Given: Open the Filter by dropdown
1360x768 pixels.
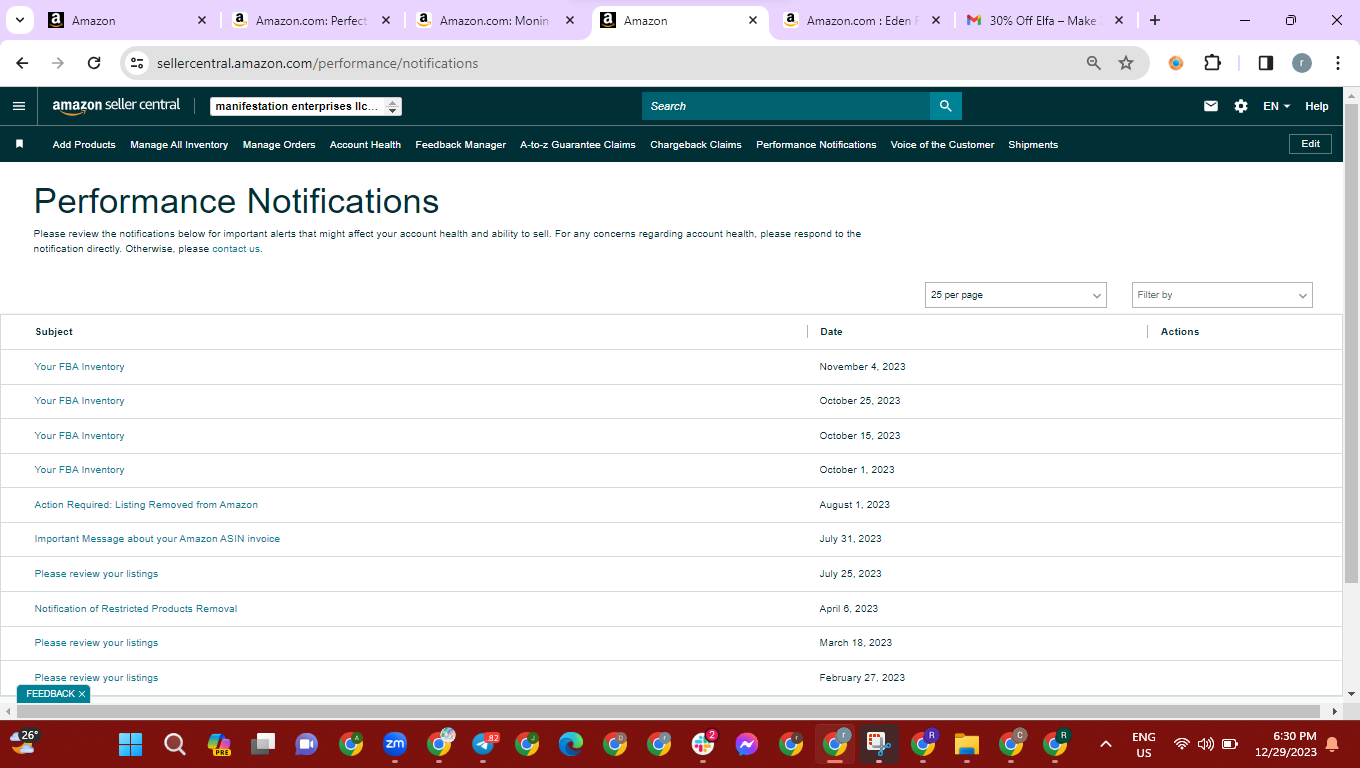Looking at the screenshot, I should 1222,295.
